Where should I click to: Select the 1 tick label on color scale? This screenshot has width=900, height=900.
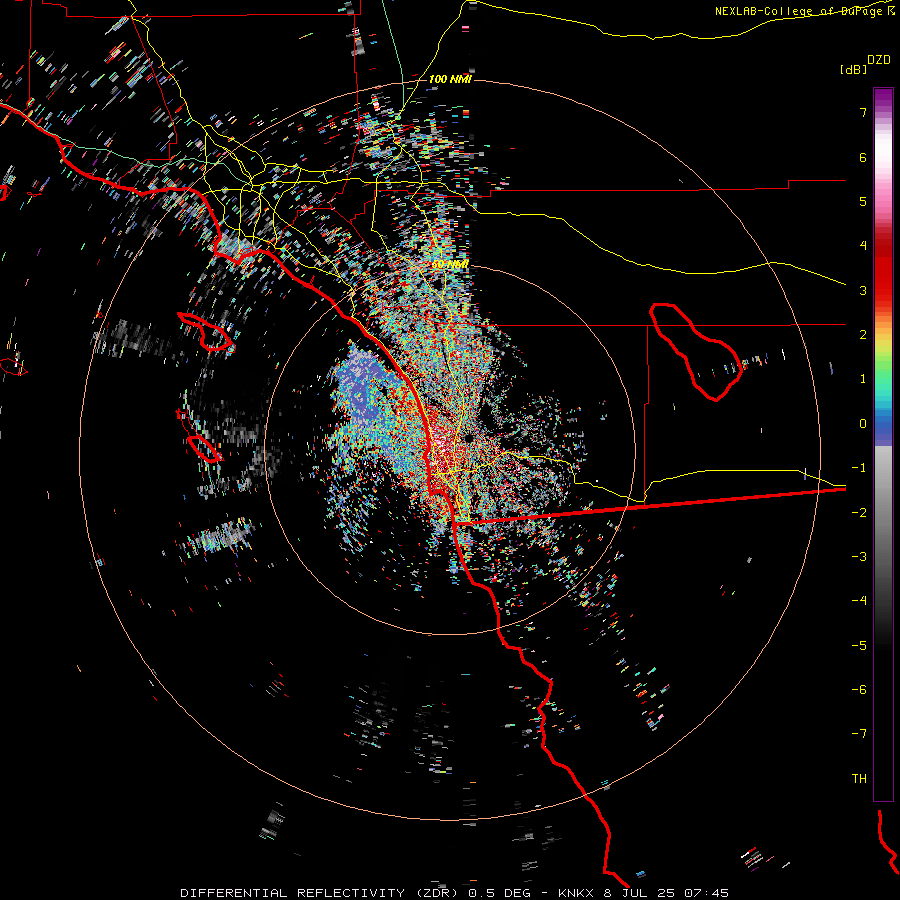point(863,379)
